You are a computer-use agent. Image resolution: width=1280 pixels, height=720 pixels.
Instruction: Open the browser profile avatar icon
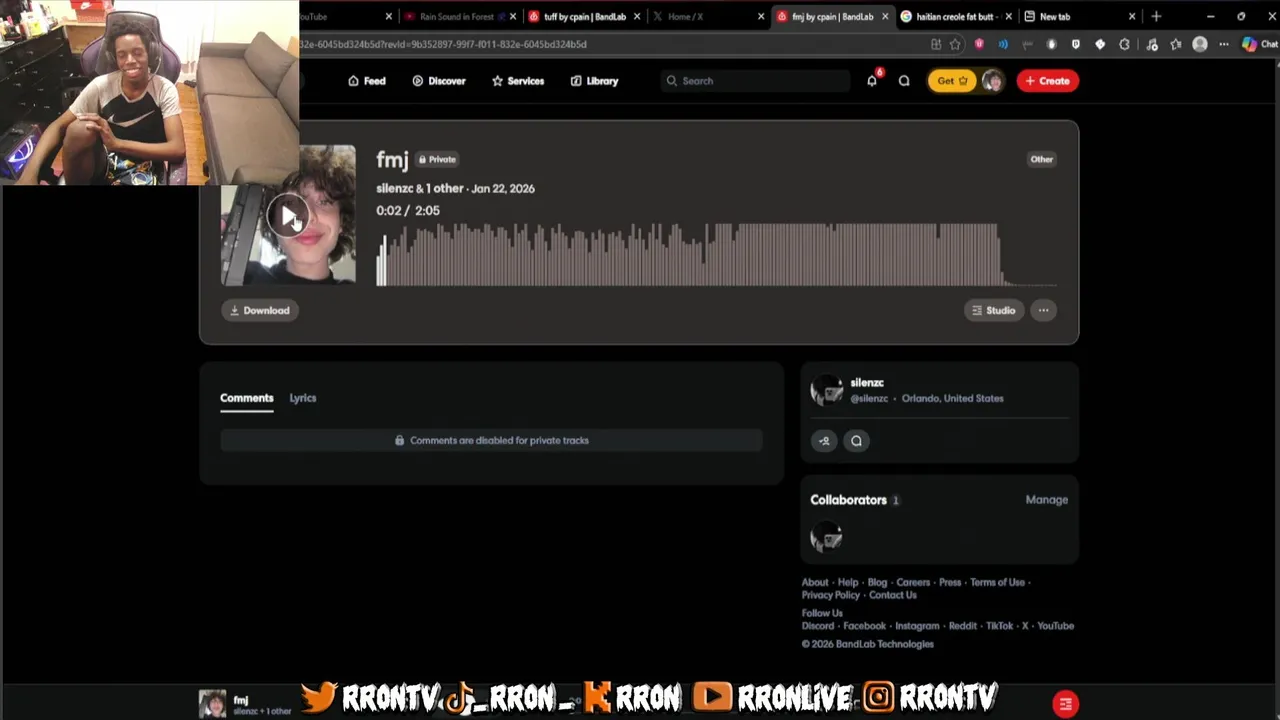click(1200, 44)
